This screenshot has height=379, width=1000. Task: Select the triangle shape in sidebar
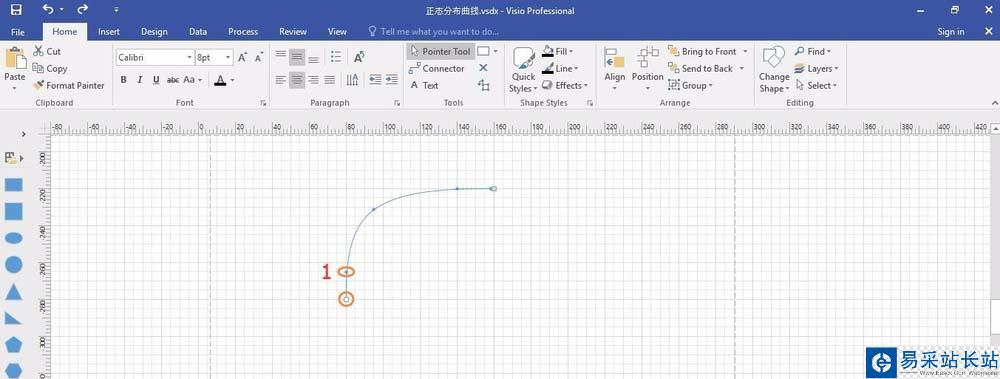click(14, 292)
